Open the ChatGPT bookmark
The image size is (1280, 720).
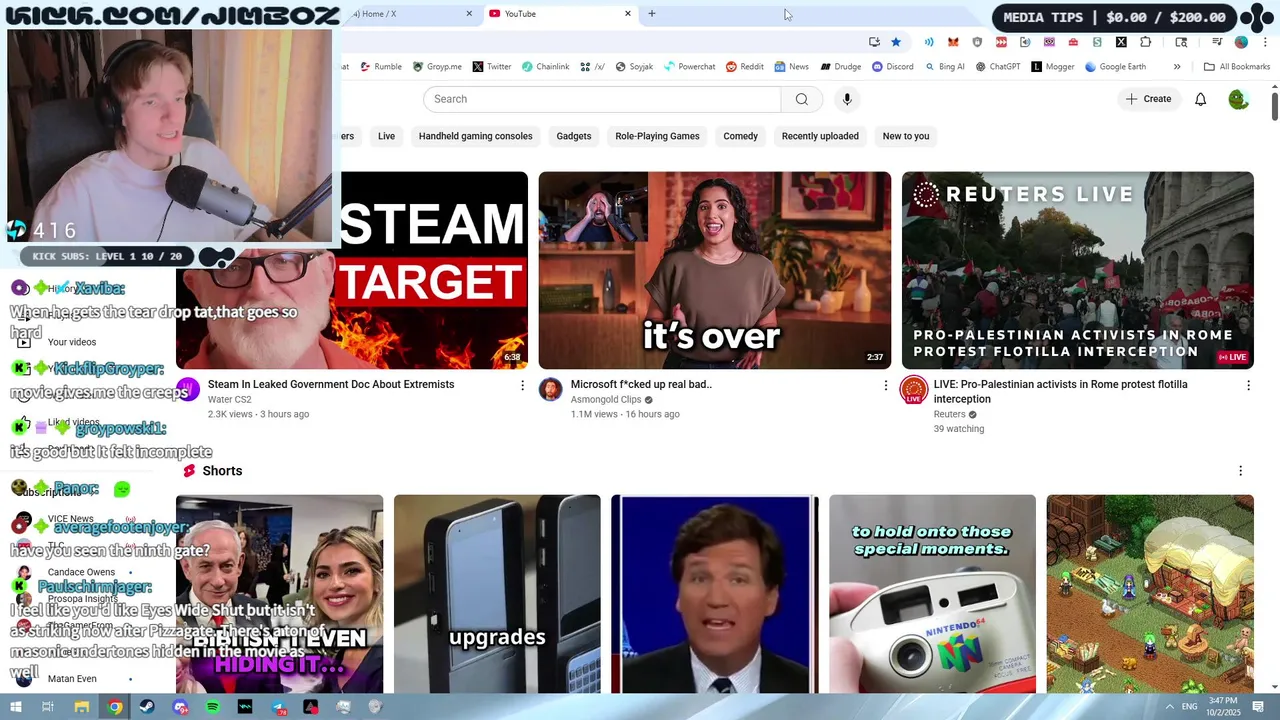click(x=997, y=67)
